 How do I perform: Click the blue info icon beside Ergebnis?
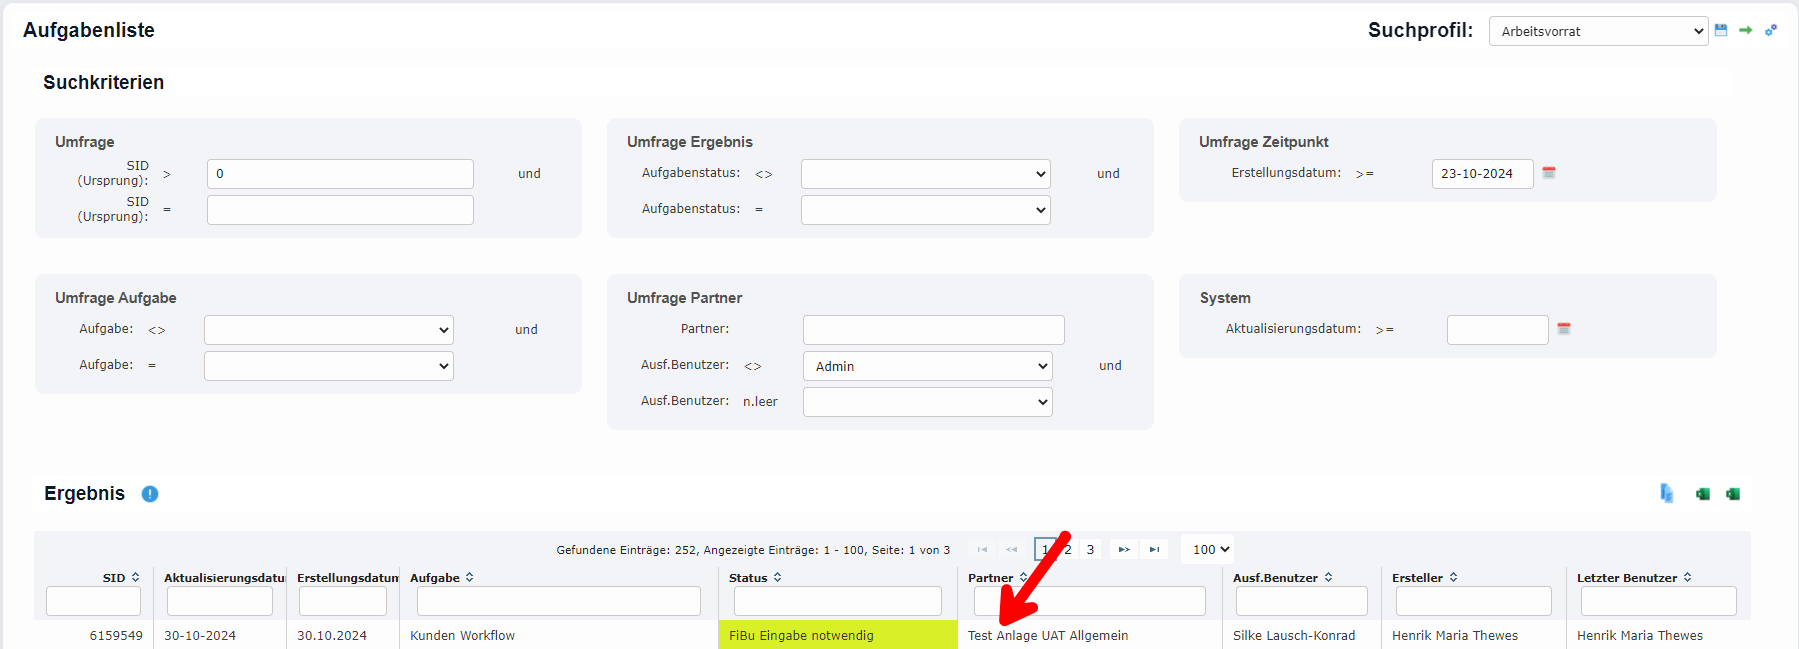point(150,494)
